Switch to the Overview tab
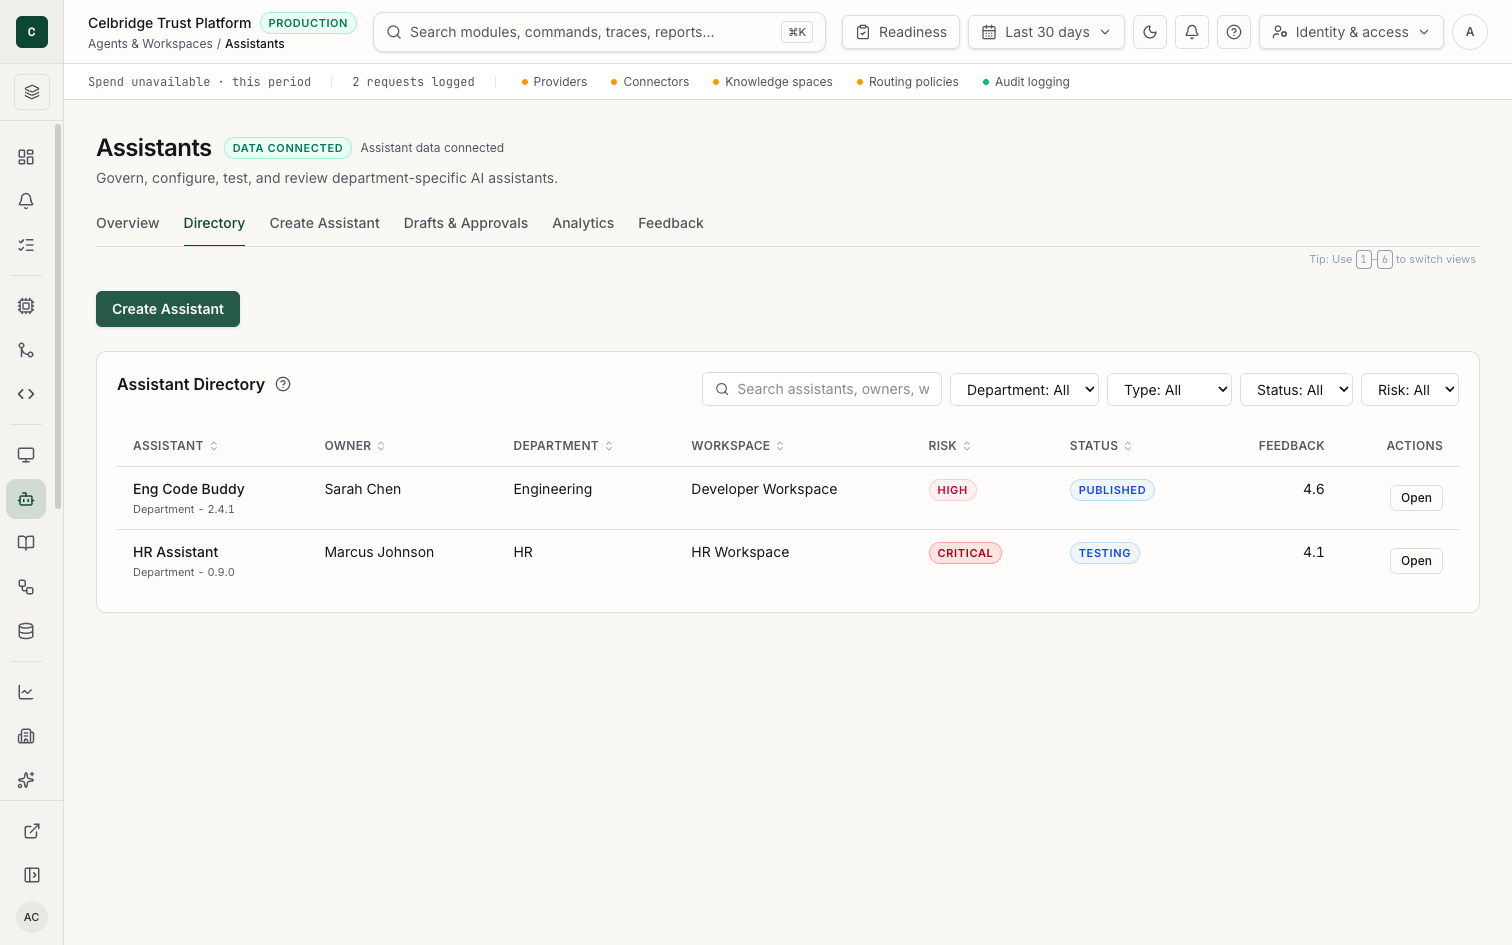The width and height of the screenshot is (1512, 945). pyautogui.click(x=128, y=223)
